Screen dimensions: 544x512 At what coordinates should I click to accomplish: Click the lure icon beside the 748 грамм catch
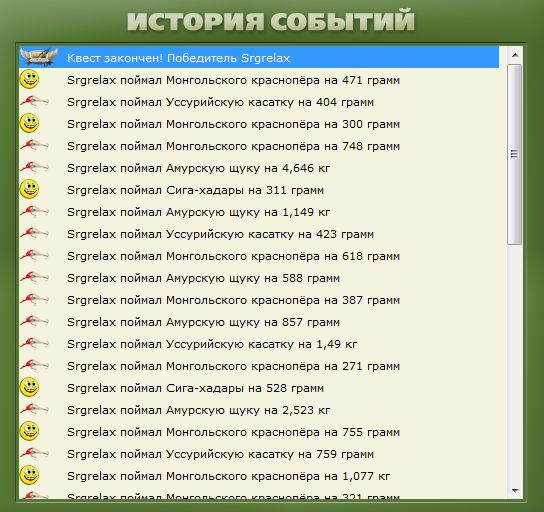tap(34, 145)
